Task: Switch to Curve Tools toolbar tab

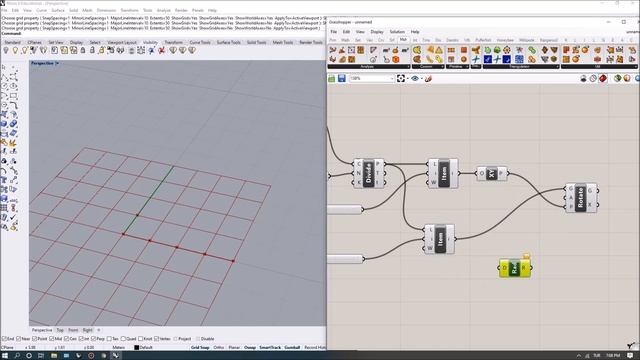Action: click(200, 42)
